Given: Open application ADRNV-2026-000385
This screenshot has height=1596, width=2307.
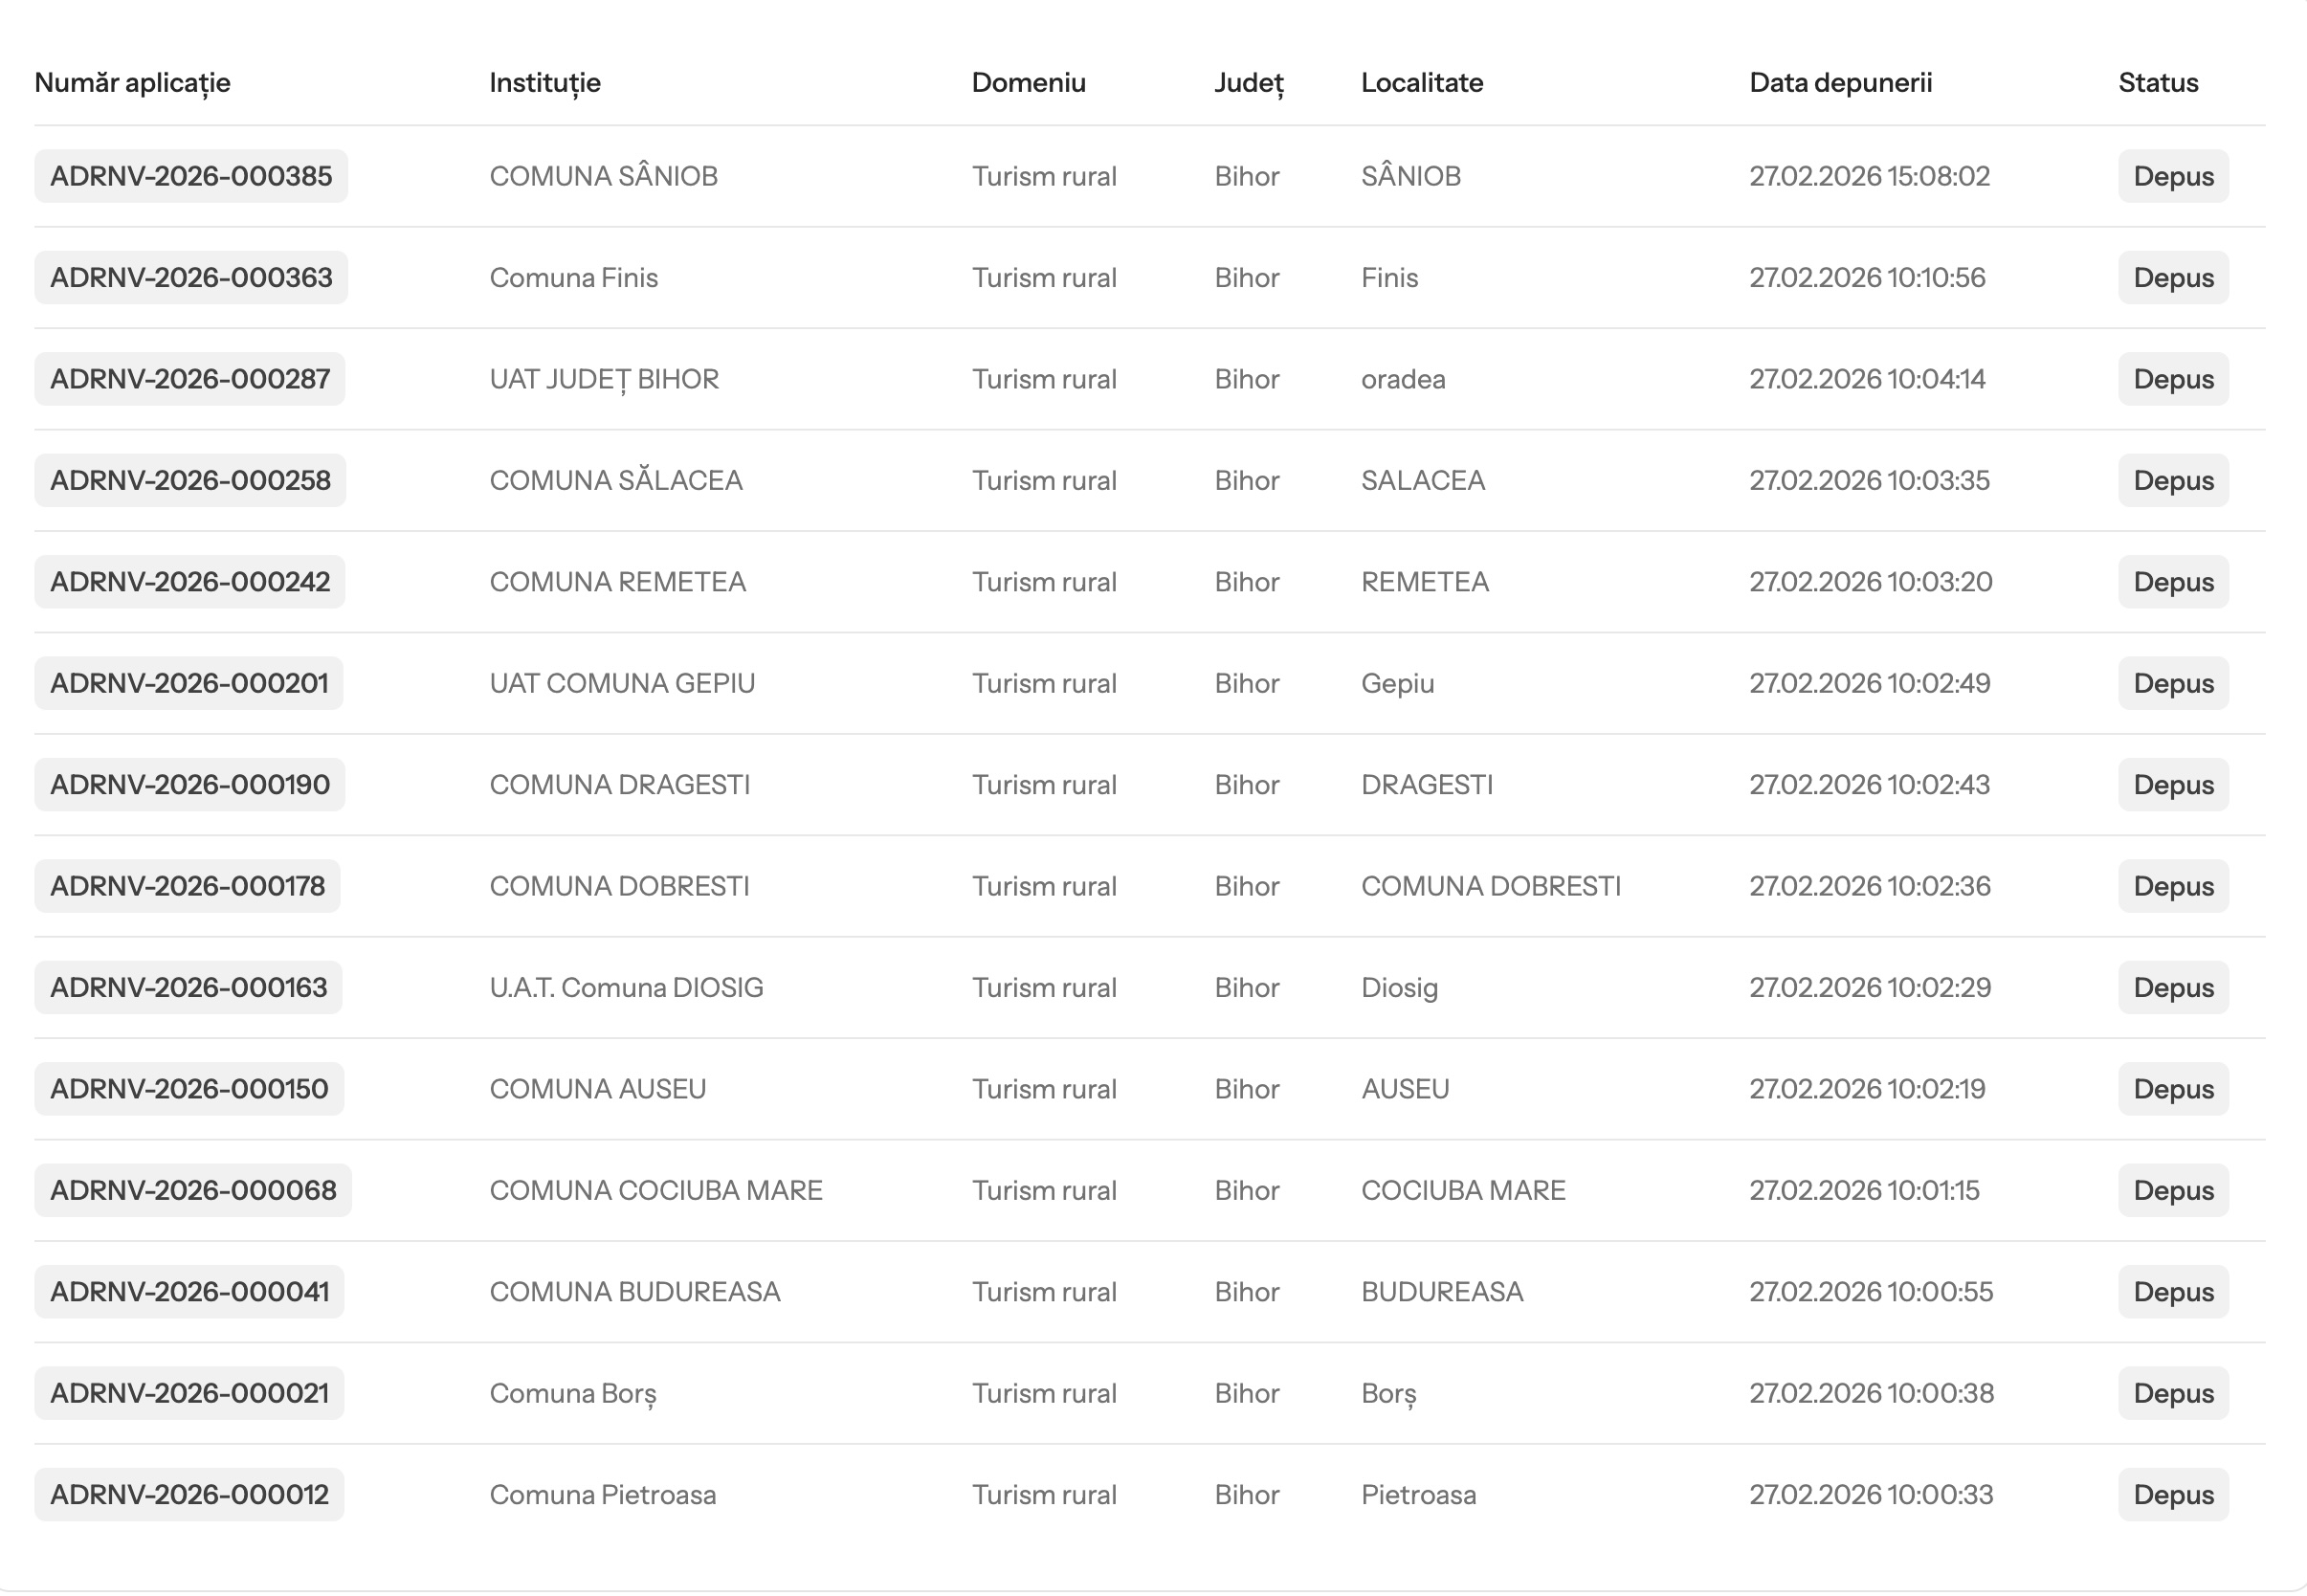Looking at the screenshot, I should (191, 176).
